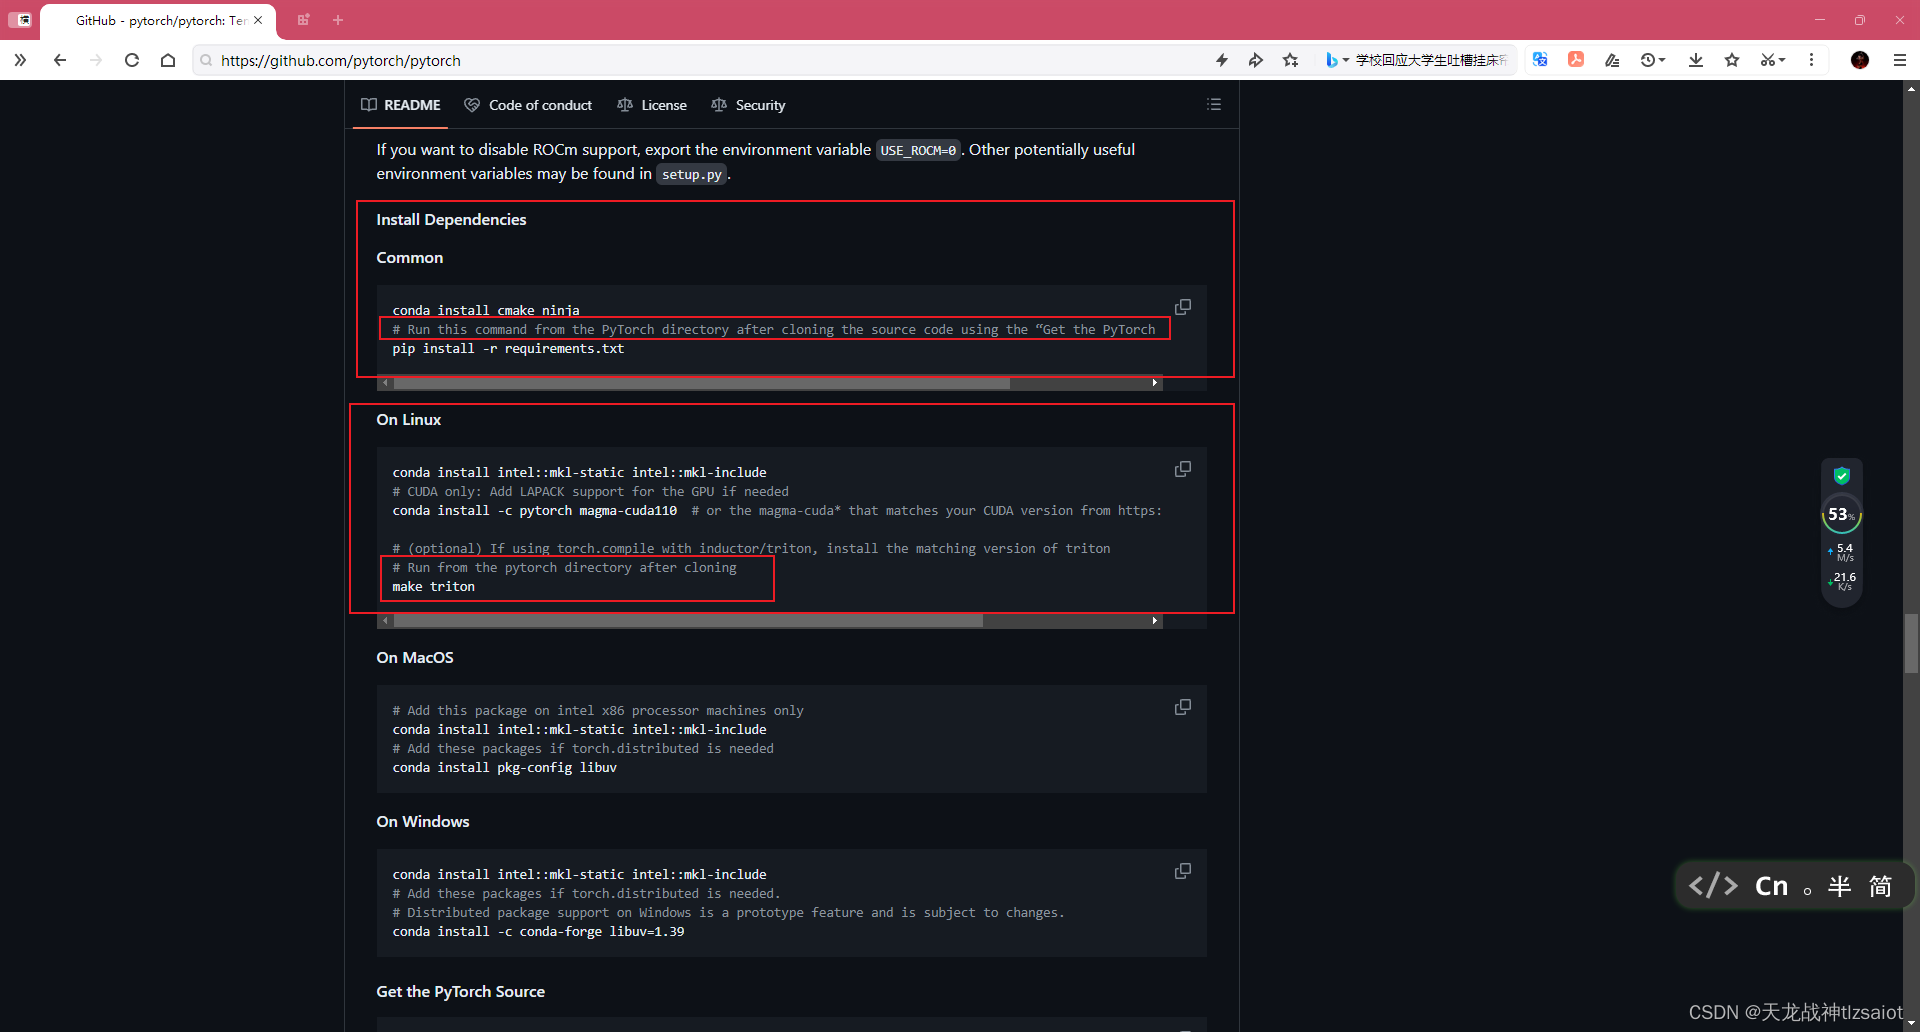Copy the On Linux install commands

pos(1183,468)
